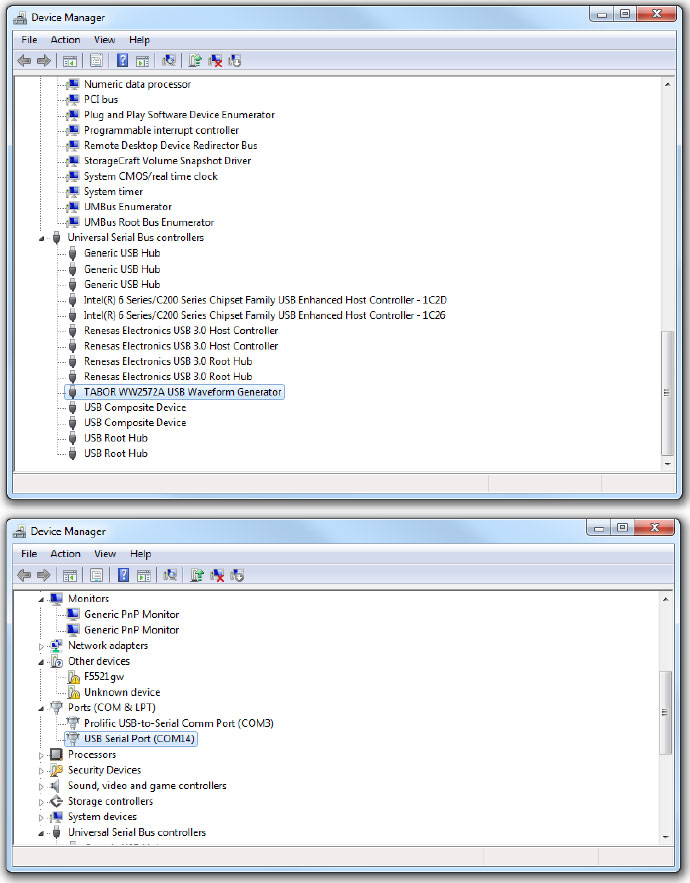Click Back arrow in top window toolbar
This screenshot has height=883, width=690.
[x=24, y=61]
